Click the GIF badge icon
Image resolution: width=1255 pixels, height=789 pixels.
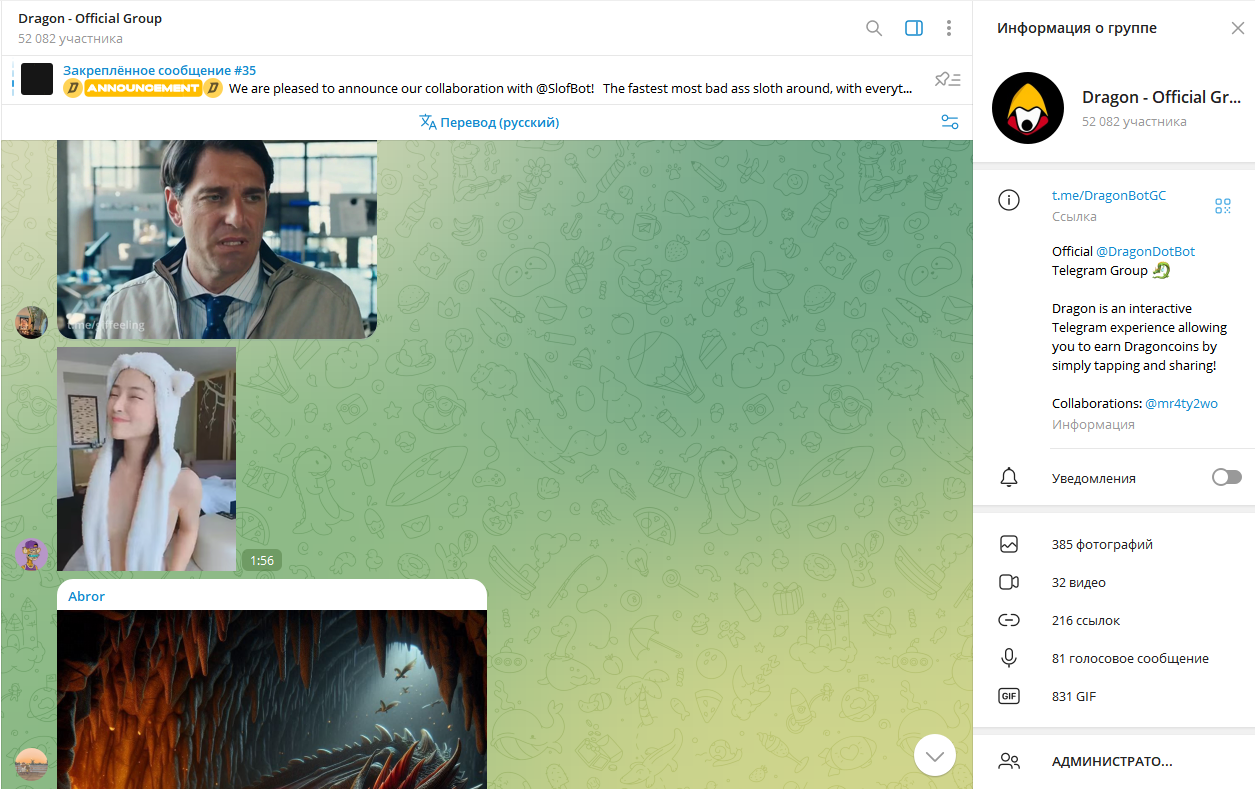coord(1009,696)
